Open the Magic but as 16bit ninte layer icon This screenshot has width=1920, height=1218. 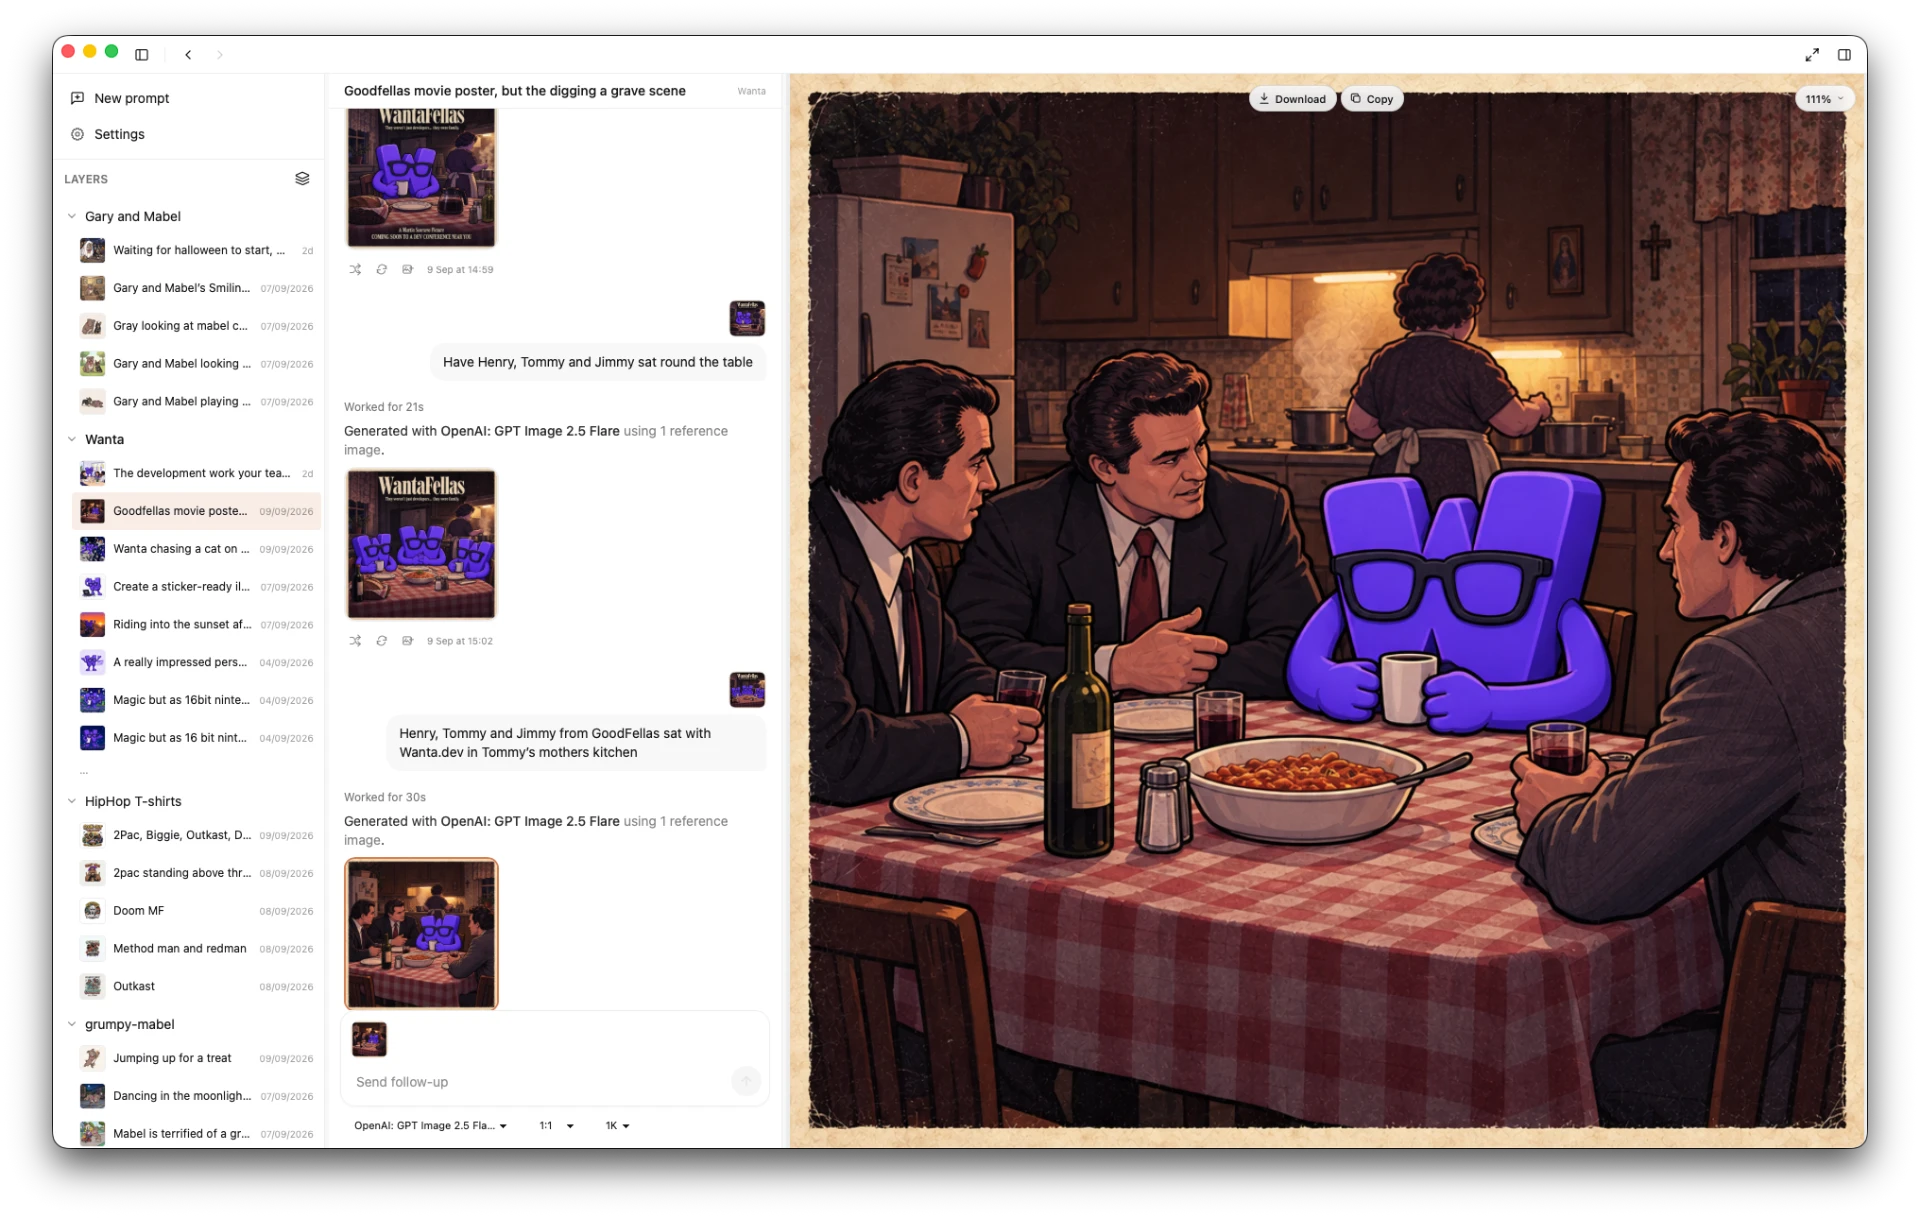click(x=92, y=700)
